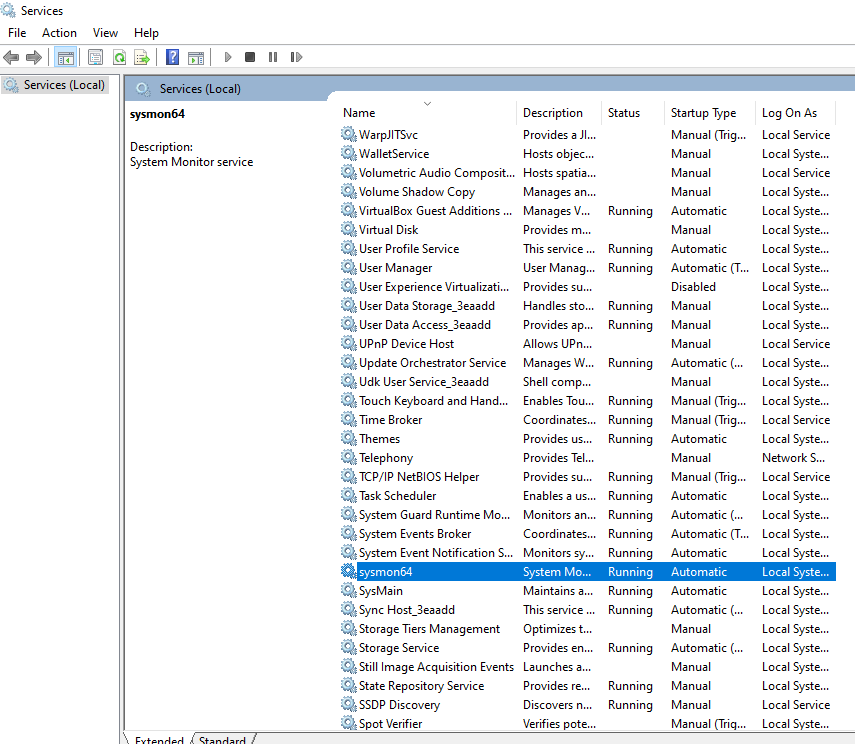Open the Action menu
The image size is (855, 744).
[59, 33]
